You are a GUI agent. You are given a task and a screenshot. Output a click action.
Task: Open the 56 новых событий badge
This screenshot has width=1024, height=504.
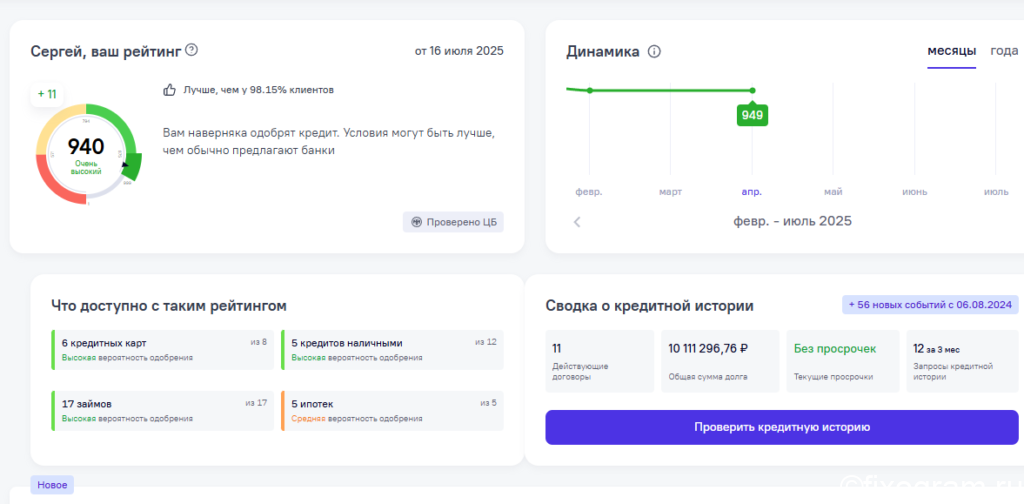[930, 305]
